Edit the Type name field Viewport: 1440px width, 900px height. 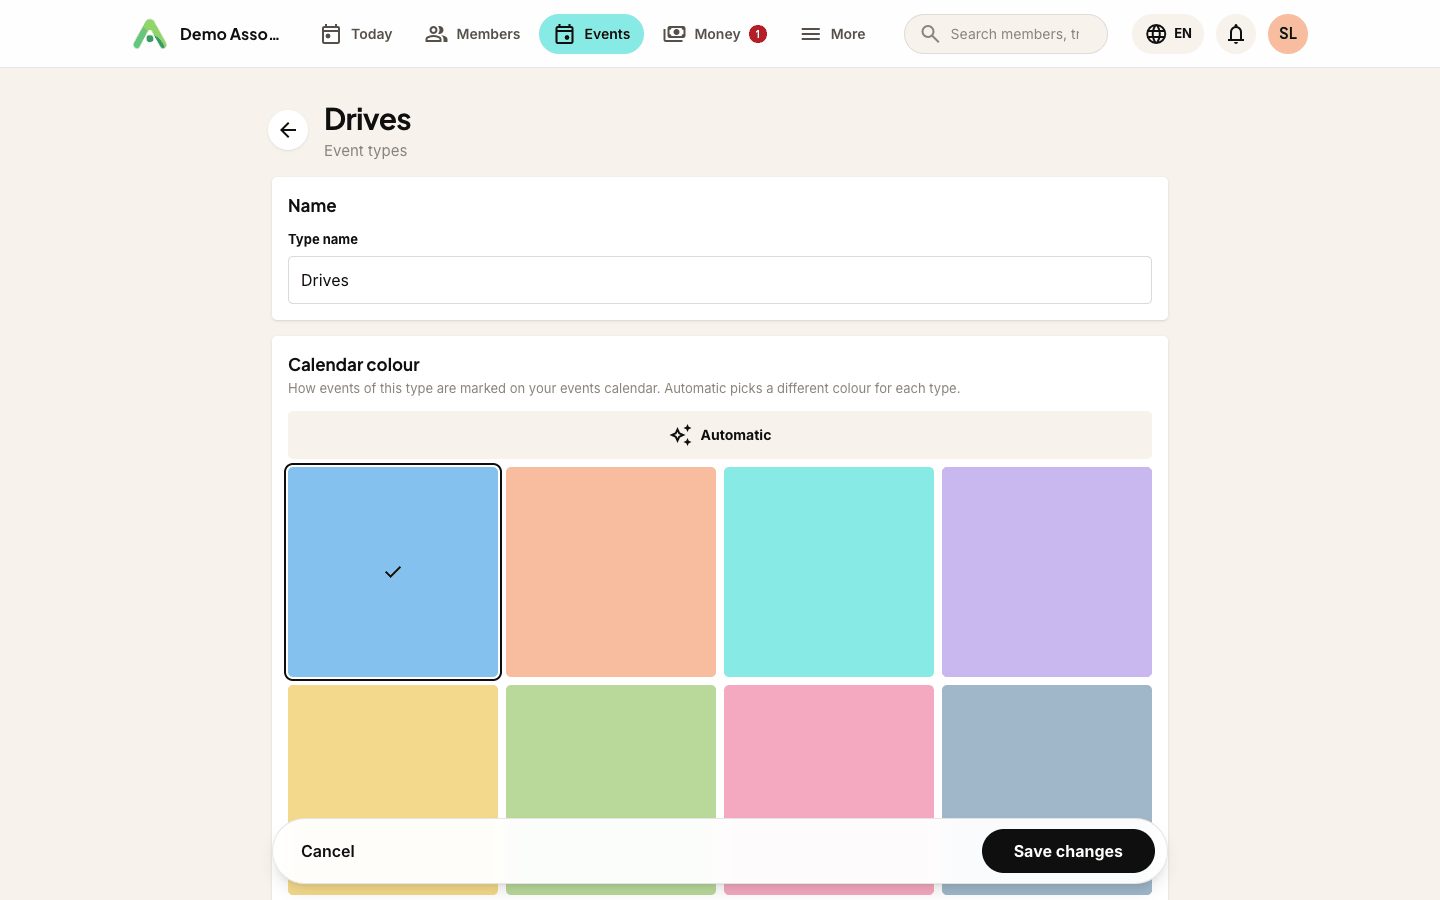[x=720, y=280]
